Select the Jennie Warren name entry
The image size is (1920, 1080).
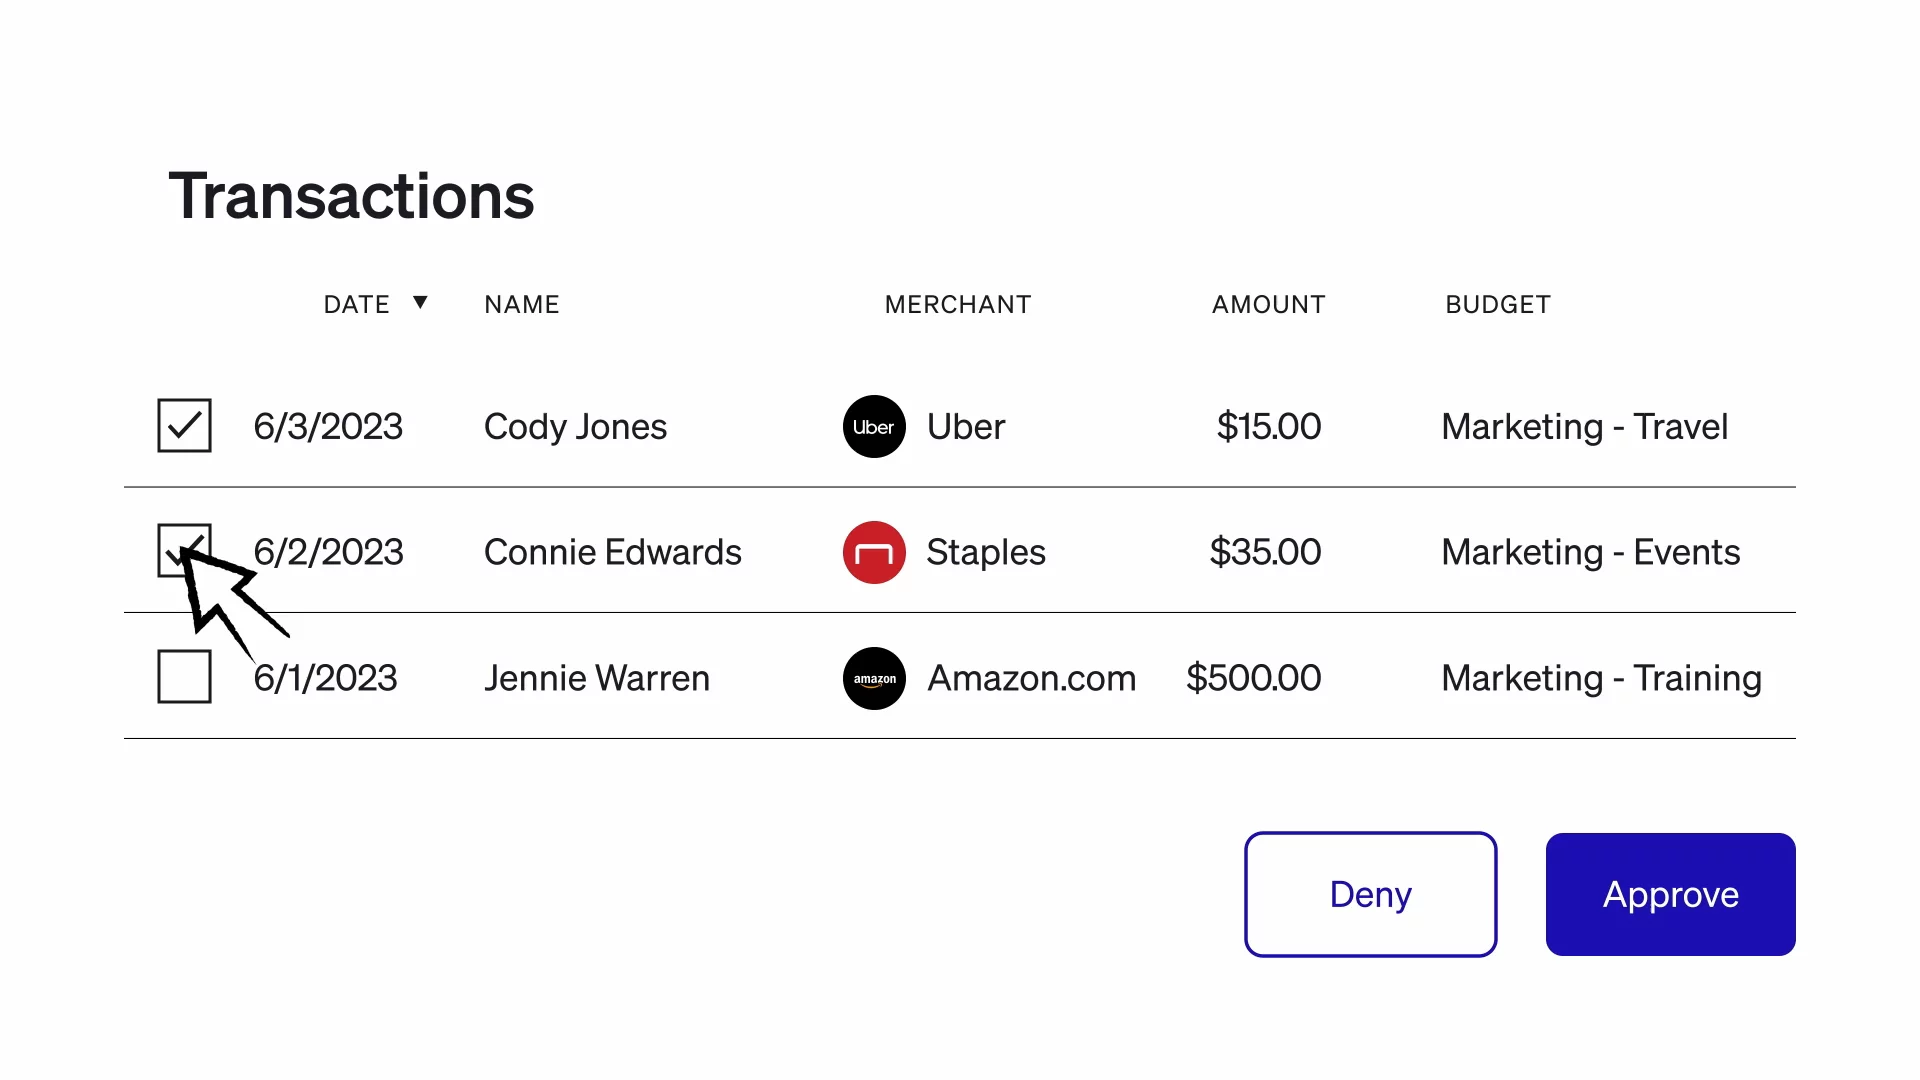596,679
